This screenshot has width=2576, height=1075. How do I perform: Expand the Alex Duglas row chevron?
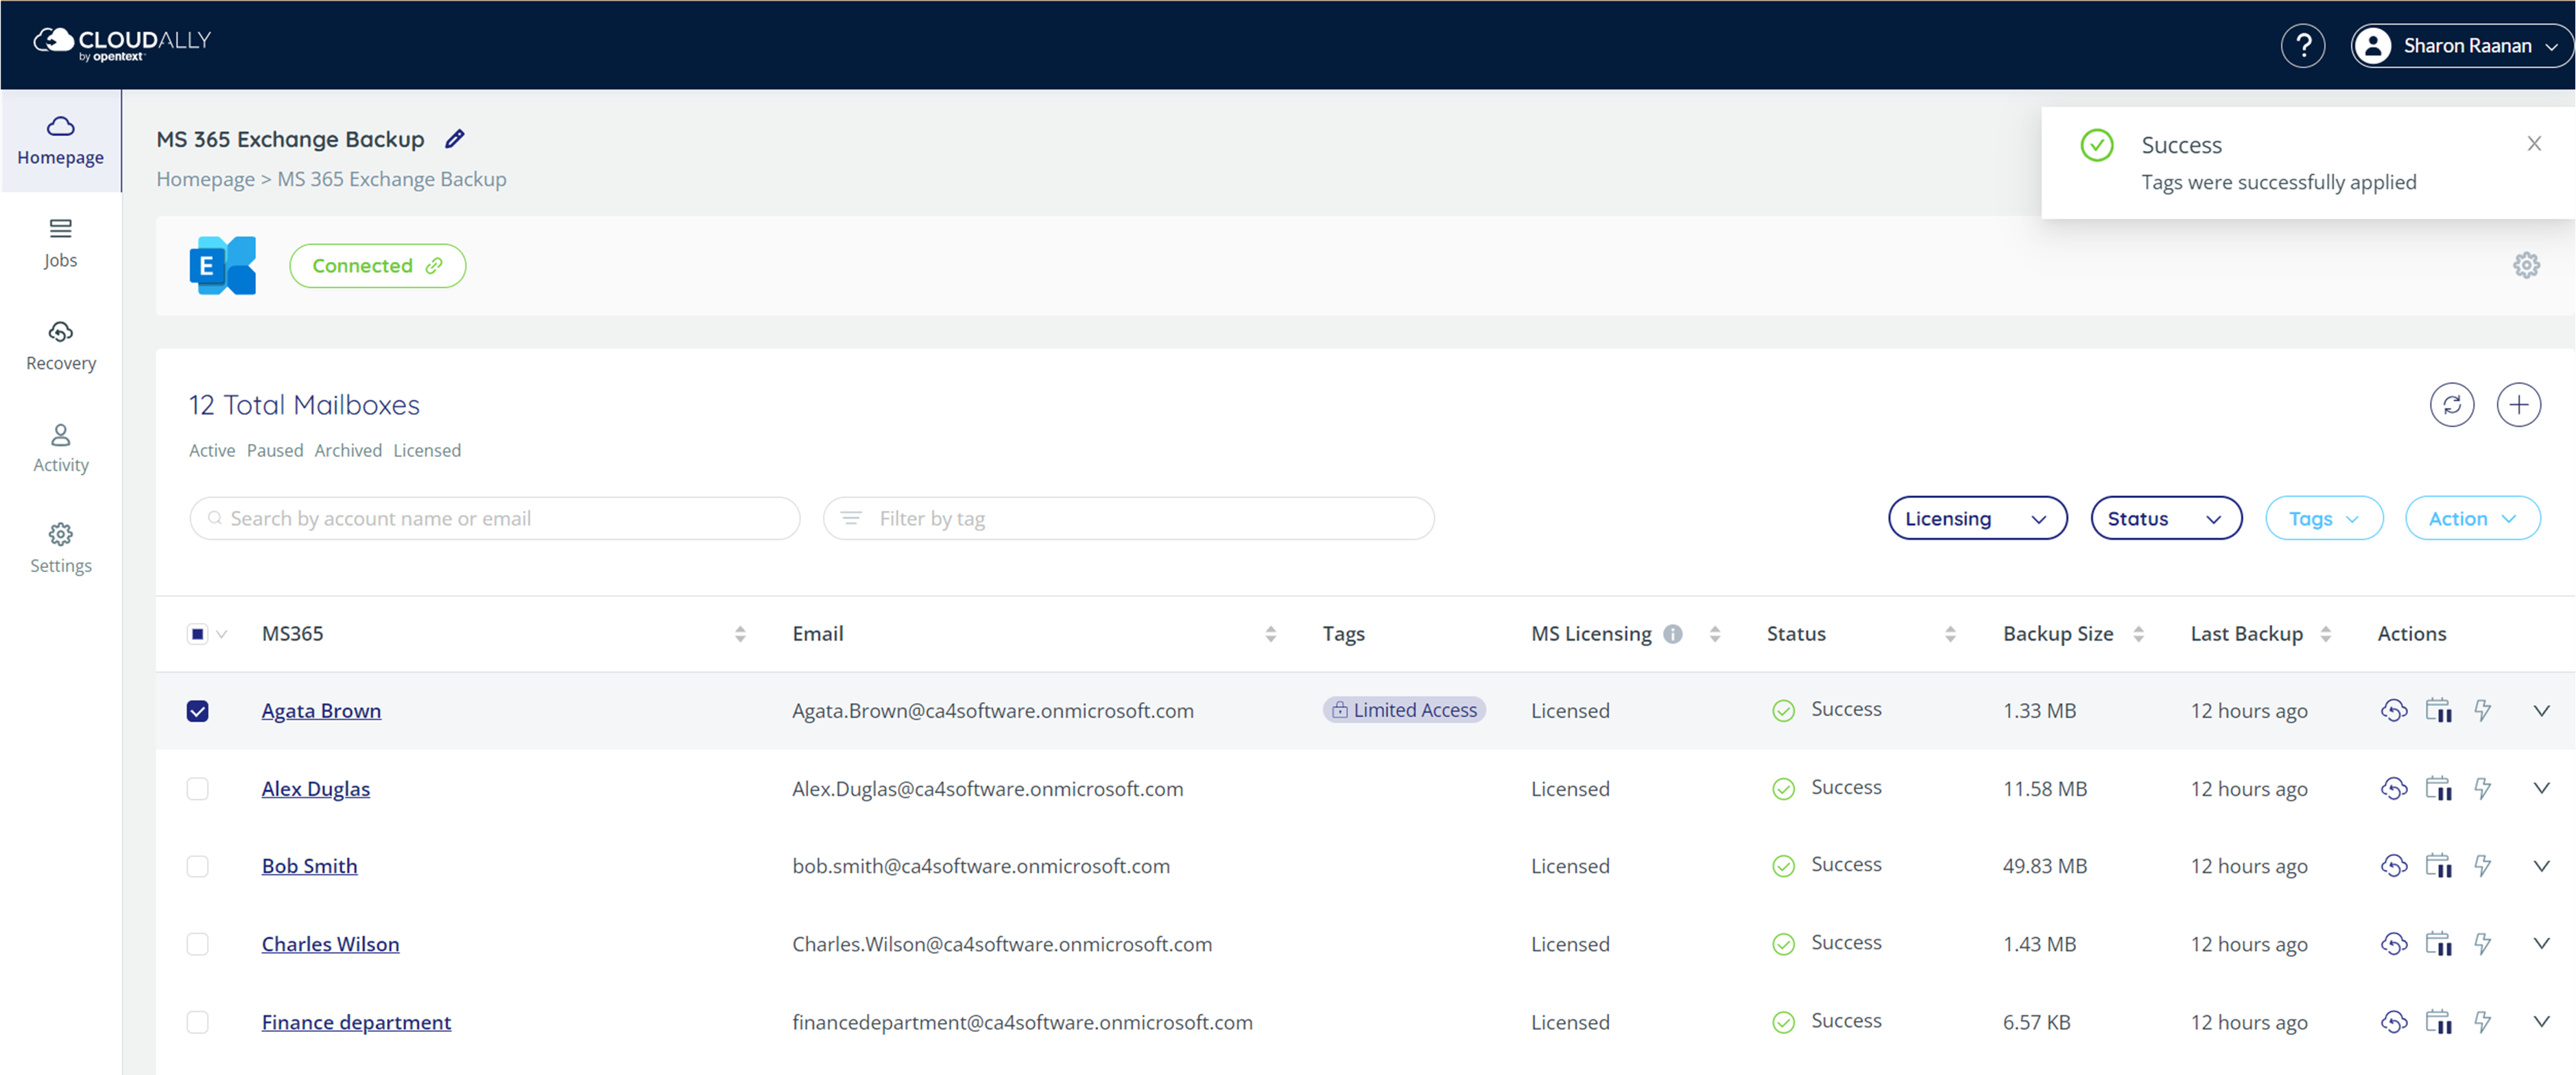pyautogui.click(x=2541, y=788)
